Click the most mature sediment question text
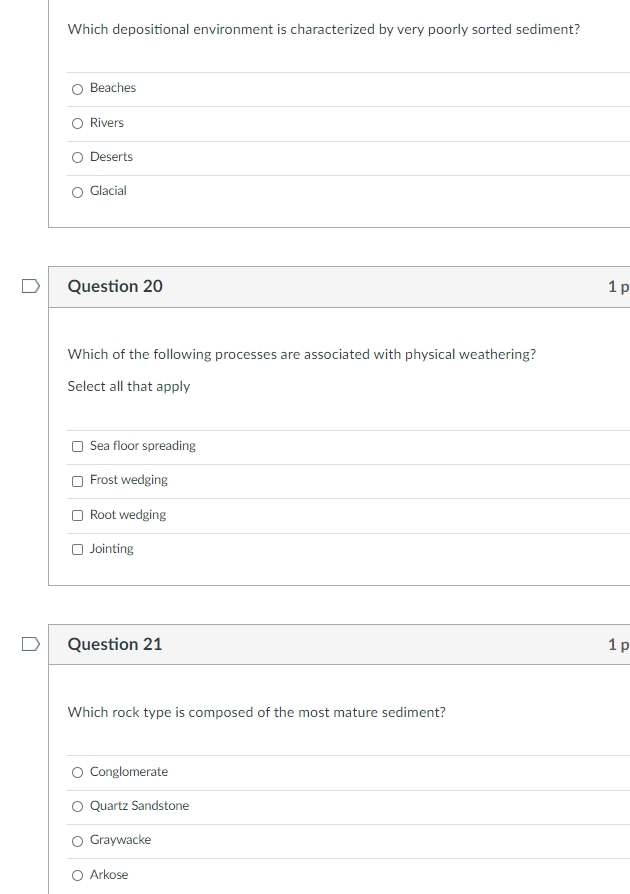630x894 pixels. click(x=256, y=713)
